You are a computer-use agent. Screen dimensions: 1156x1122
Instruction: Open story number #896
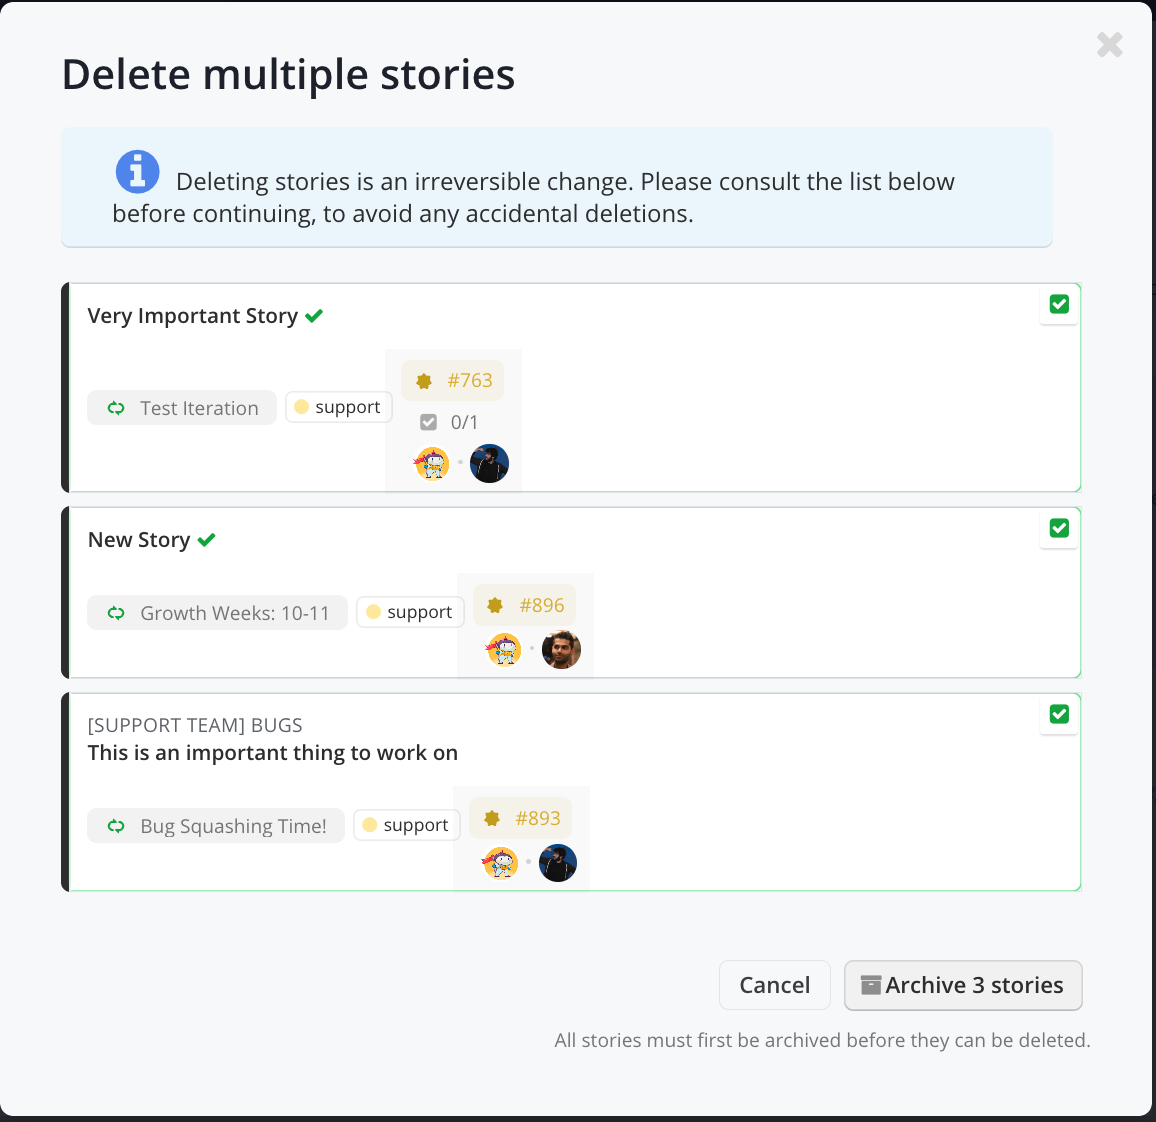click(525, 605)
